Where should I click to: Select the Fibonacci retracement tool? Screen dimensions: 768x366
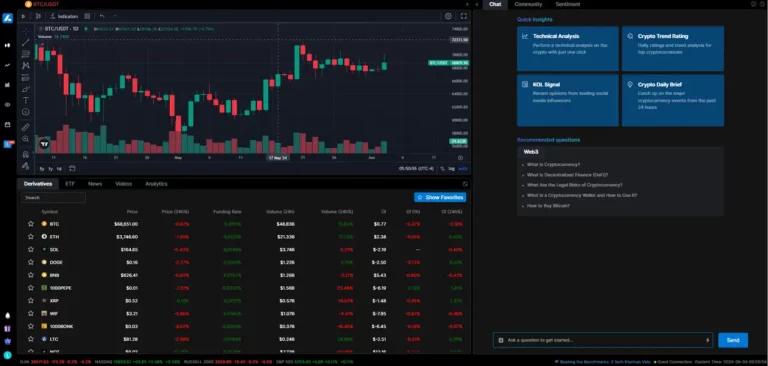[26, 54]
